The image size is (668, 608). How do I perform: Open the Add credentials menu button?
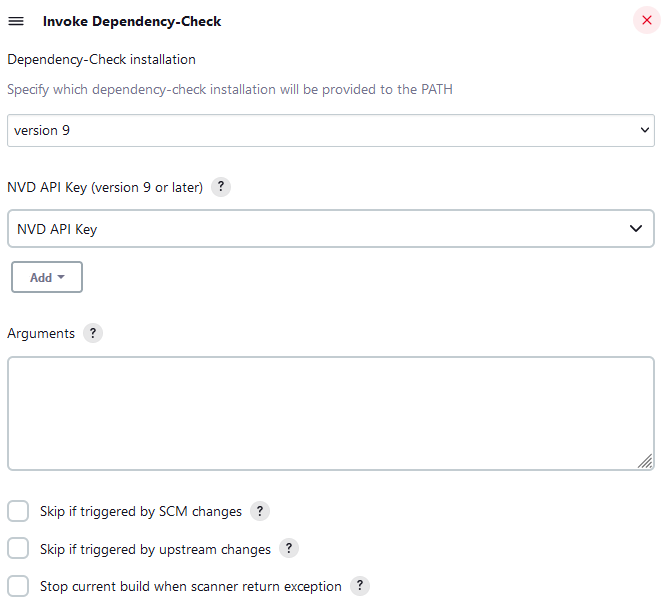47,277
